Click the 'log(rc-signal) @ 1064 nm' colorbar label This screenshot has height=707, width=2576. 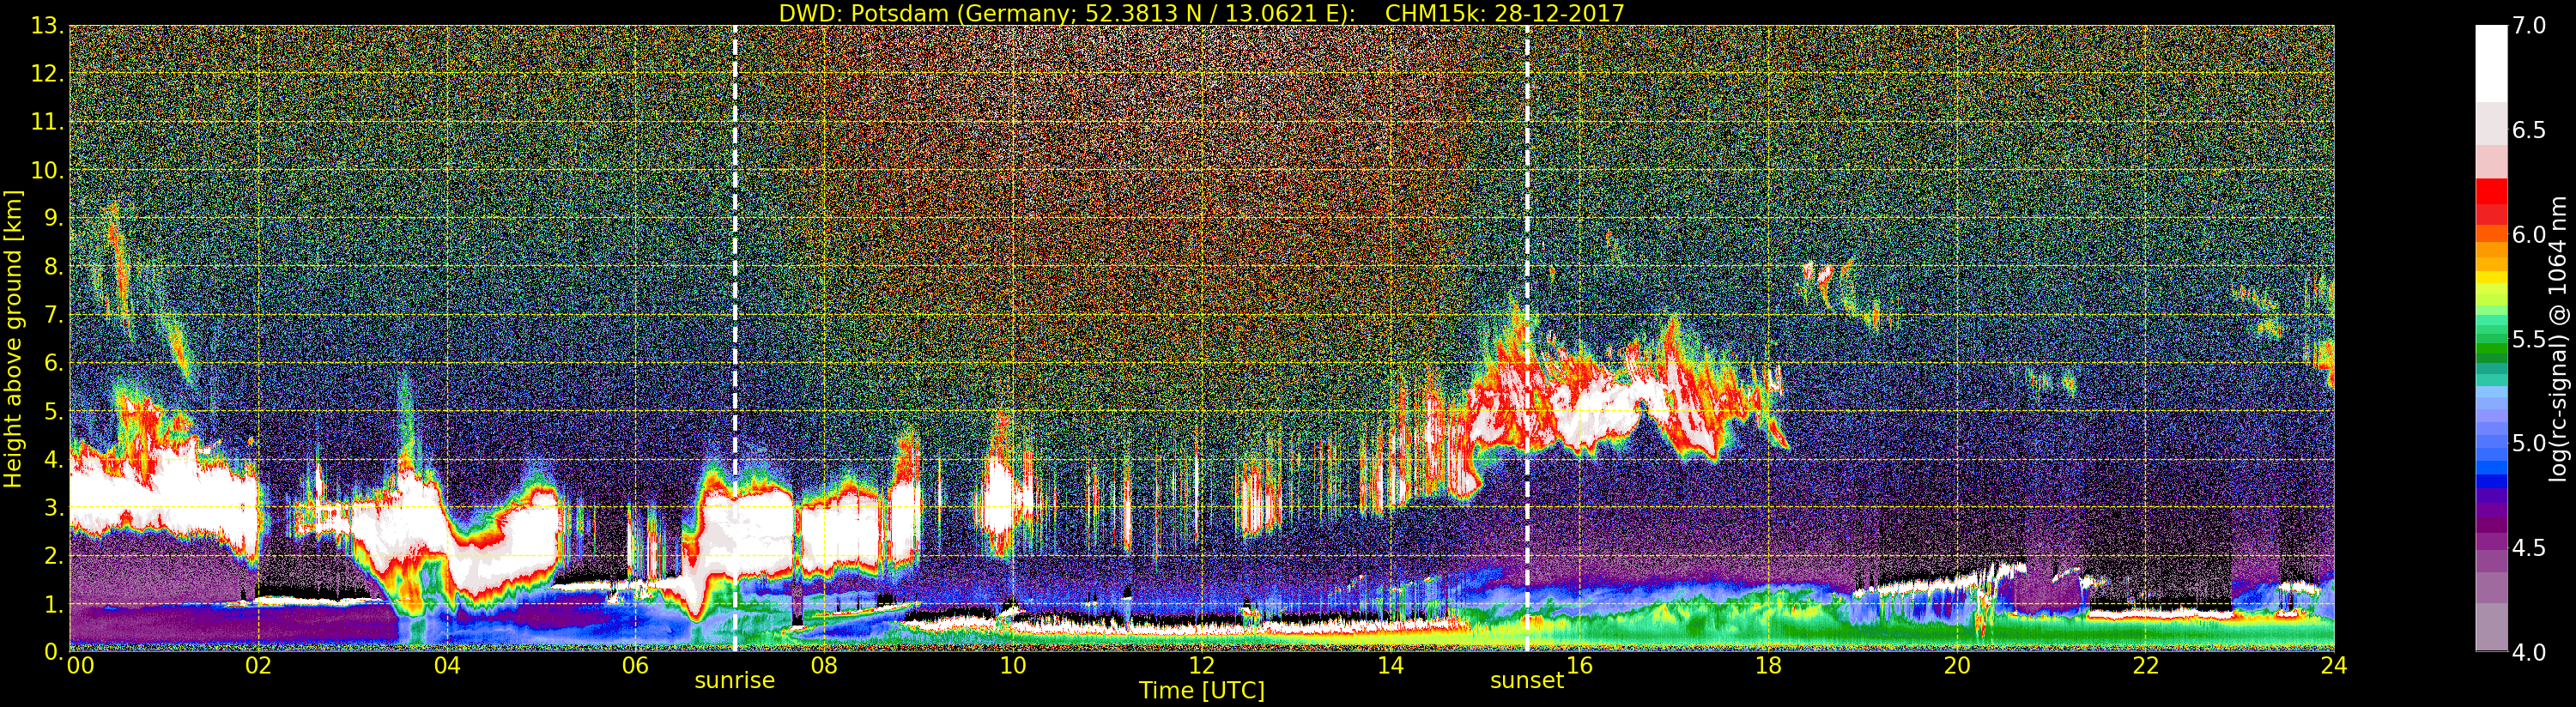pyautogui.click(x=2559, y=338)
